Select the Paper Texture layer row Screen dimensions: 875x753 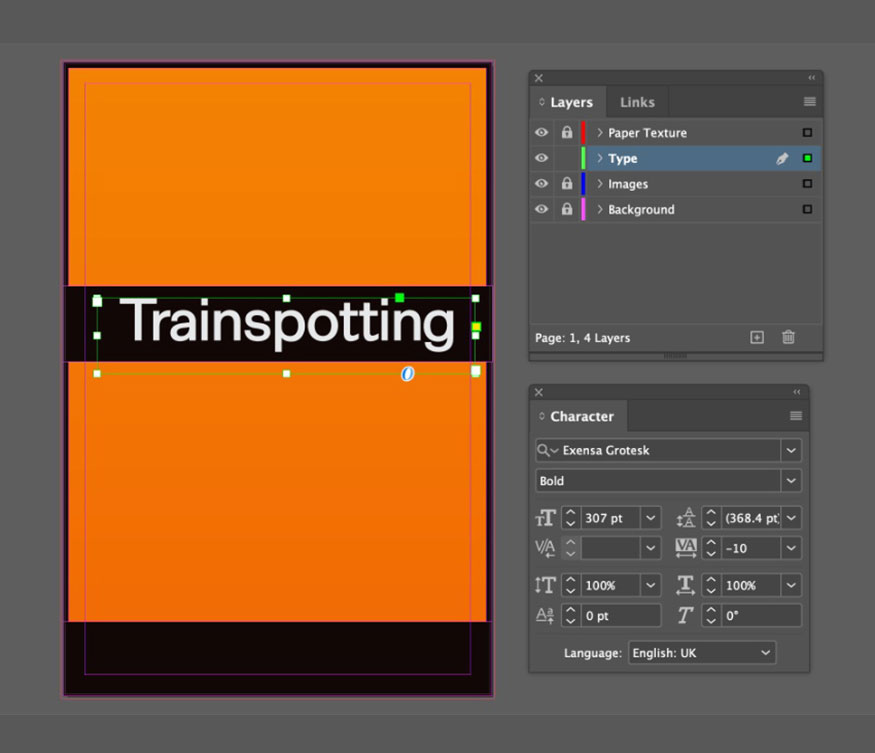click(675, 132)
